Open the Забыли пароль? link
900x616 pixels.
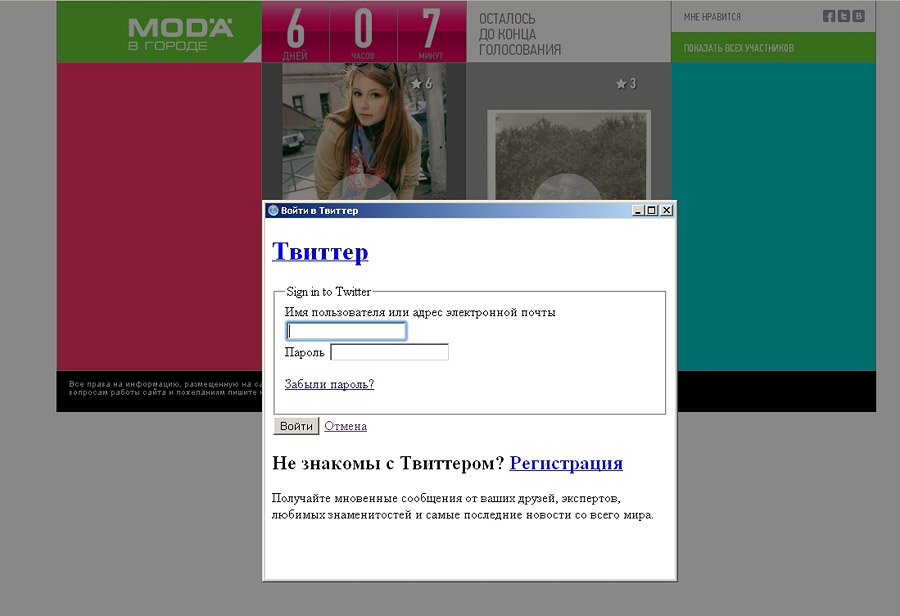point(329,384)
